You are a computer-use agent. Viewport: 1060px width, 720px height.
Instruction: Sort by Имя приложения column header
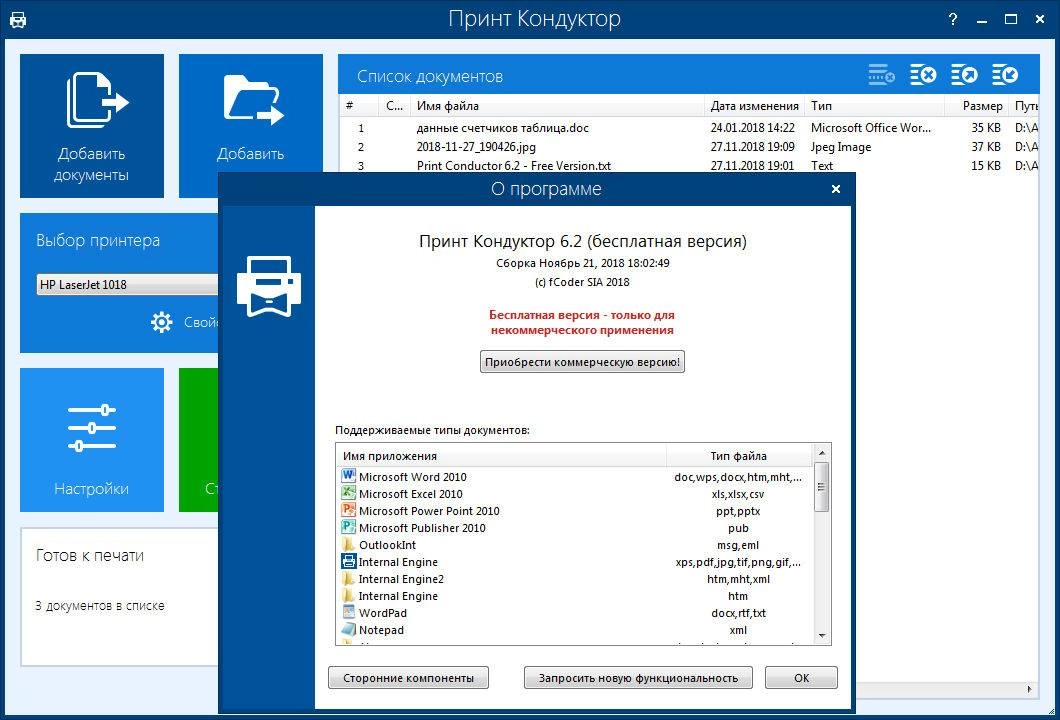501,456
